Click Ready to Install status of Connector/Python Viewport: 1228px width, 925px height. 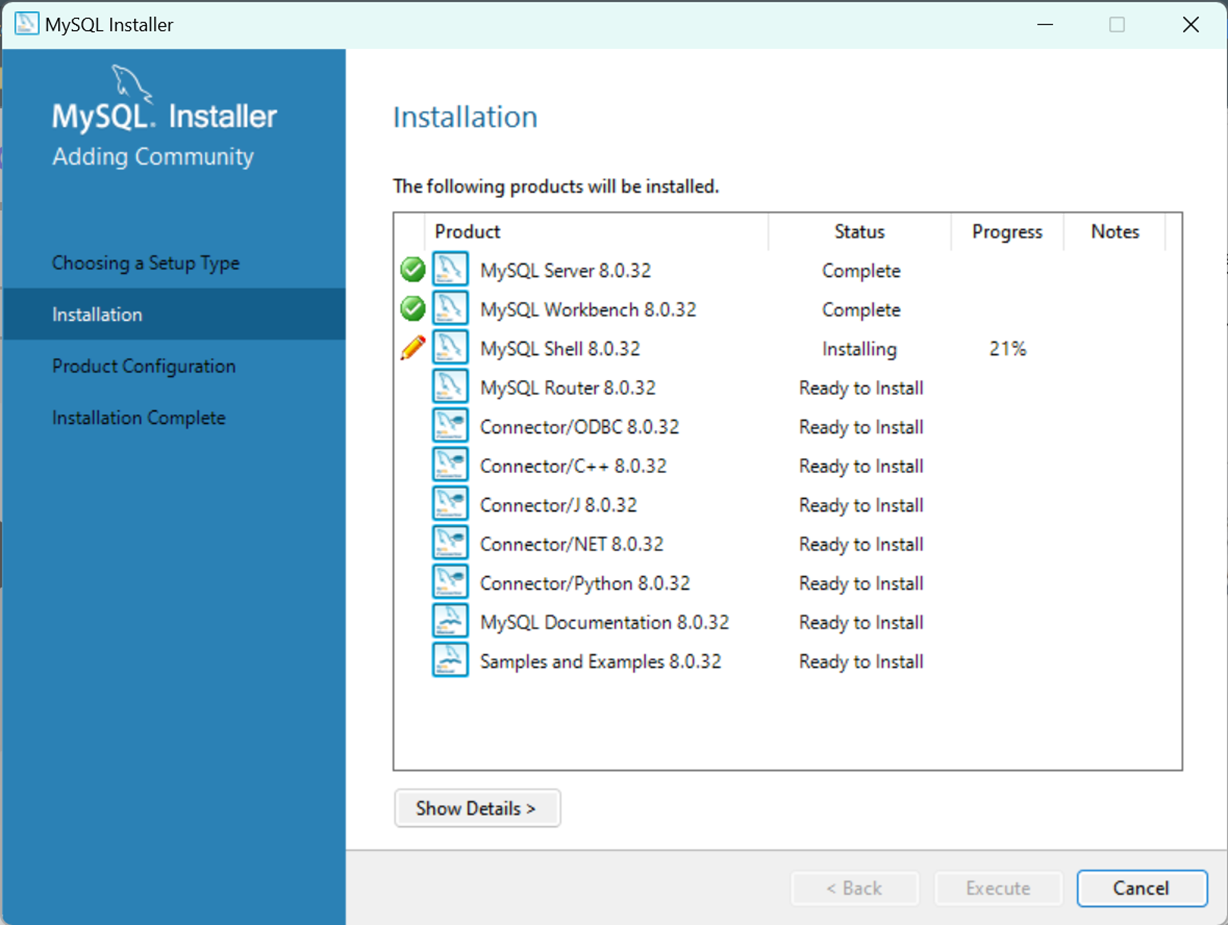[861, 583]
